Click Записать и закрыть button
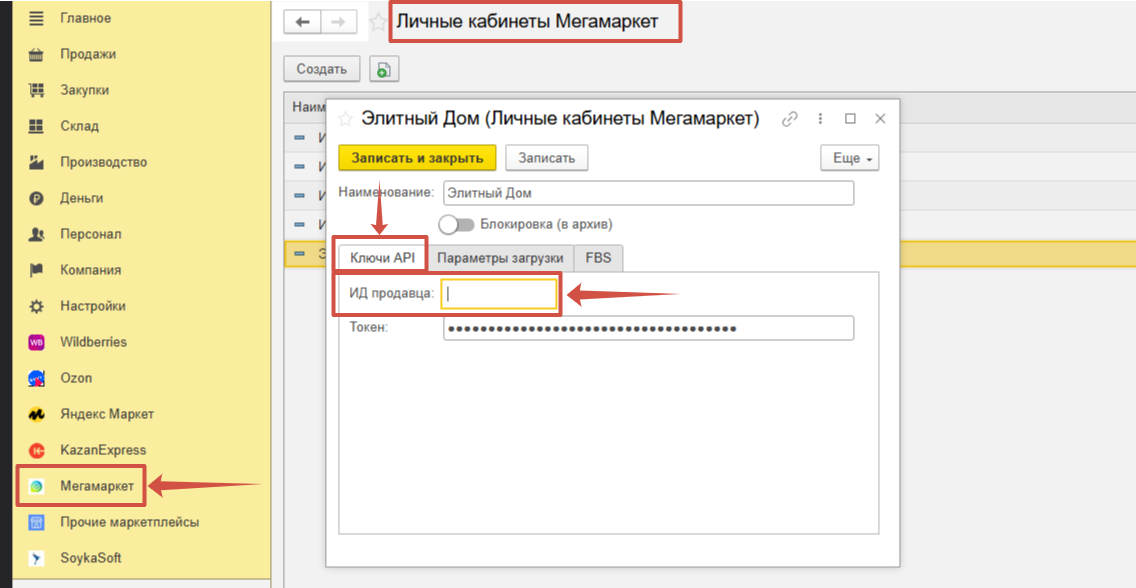The image size is (1136, 588). (x=417, y=158)
